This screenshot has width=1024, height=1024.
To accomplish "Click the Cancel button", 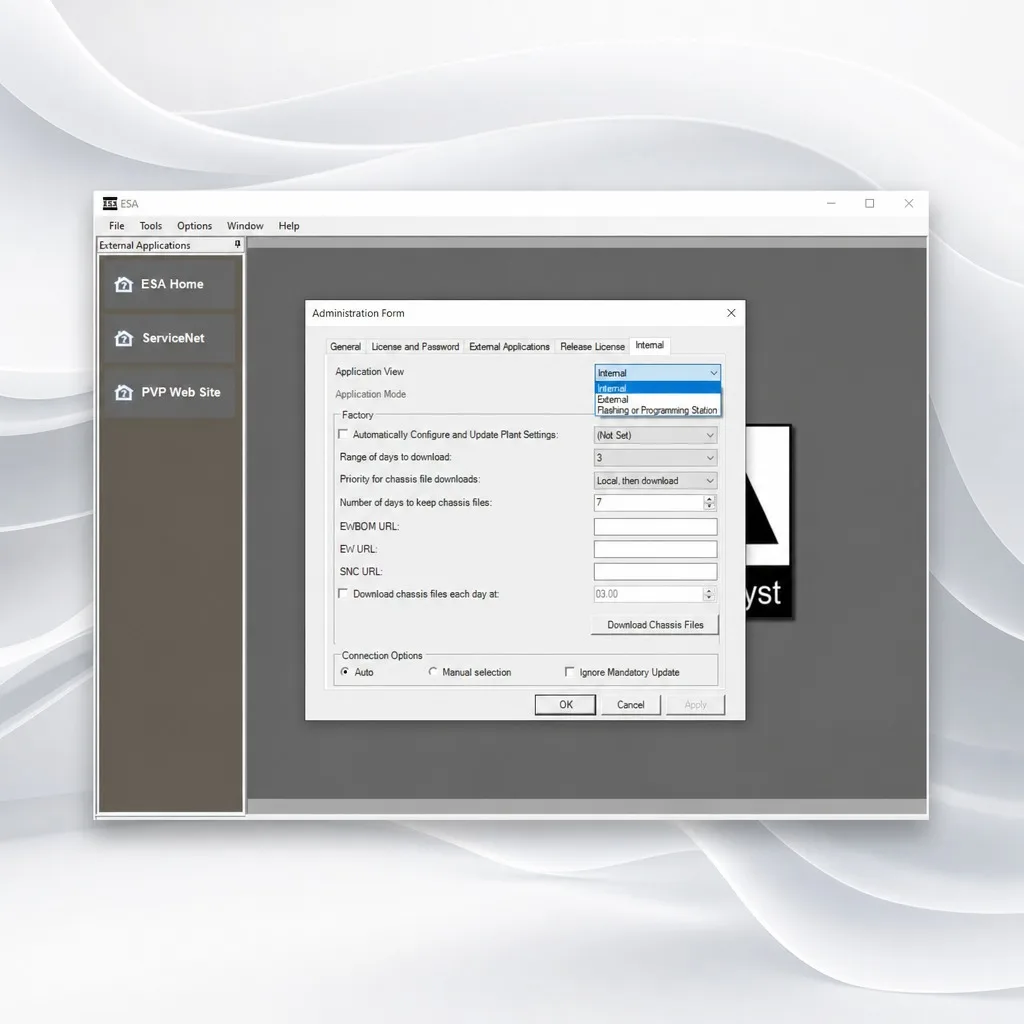I will click(631, 705).
